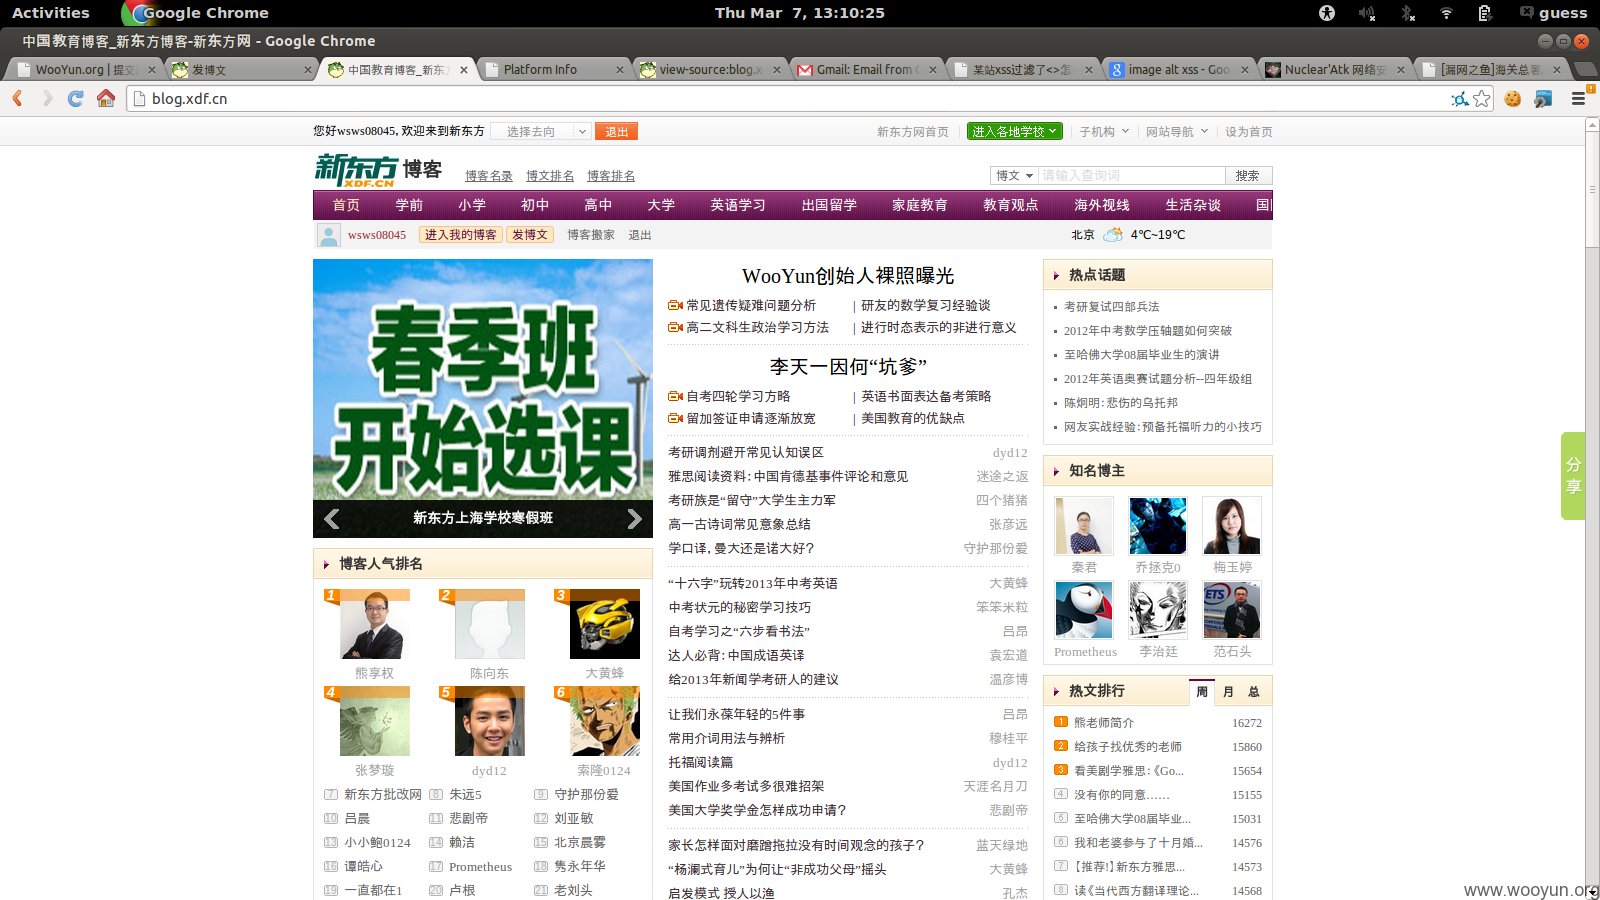Go back with Chrome's back arrow
The width and height of the screenshot is (1600, 900).
pyautogui.click(x=17, y=98)
